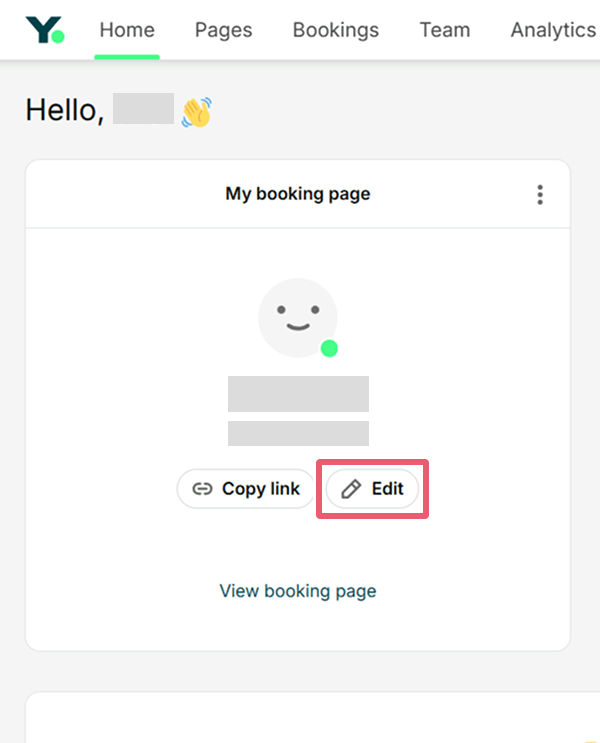Click the My booking page heading
Image resolution: width=600 pixels, height=743 pixels.
pyautogui.click(x=298, y=194)
